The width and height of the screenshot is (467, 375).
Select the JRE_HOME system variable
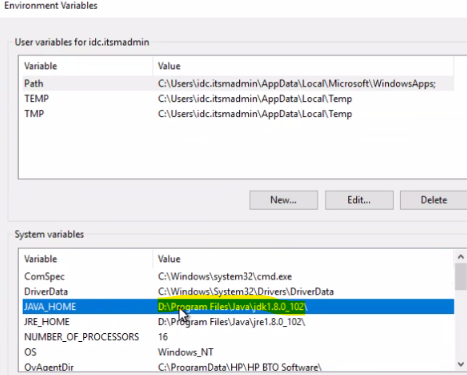click(238, 322)
